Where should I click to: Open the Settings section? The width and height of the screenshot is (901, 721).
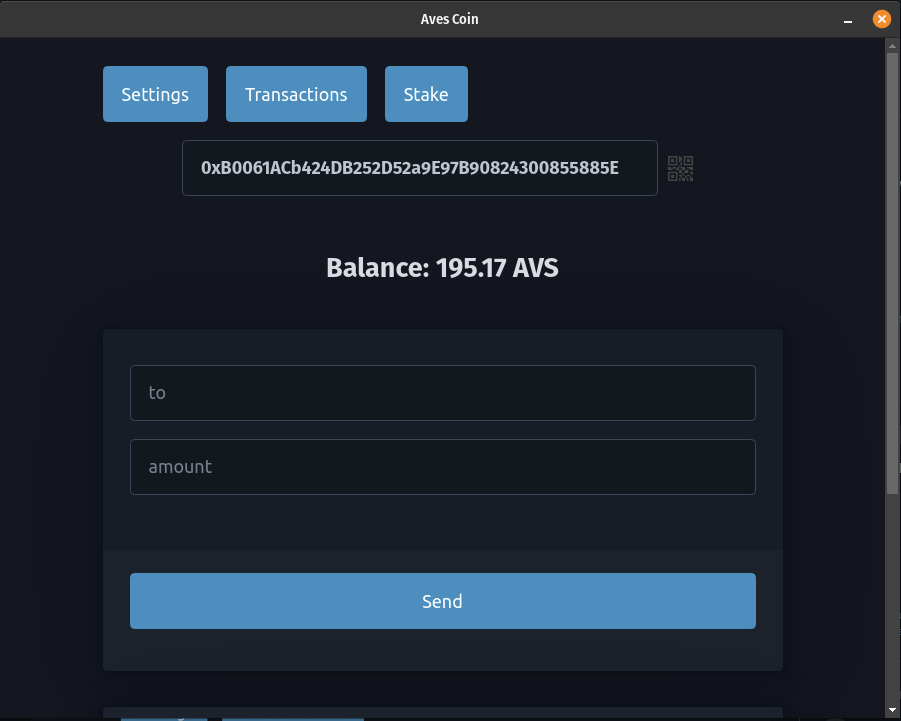155,93
